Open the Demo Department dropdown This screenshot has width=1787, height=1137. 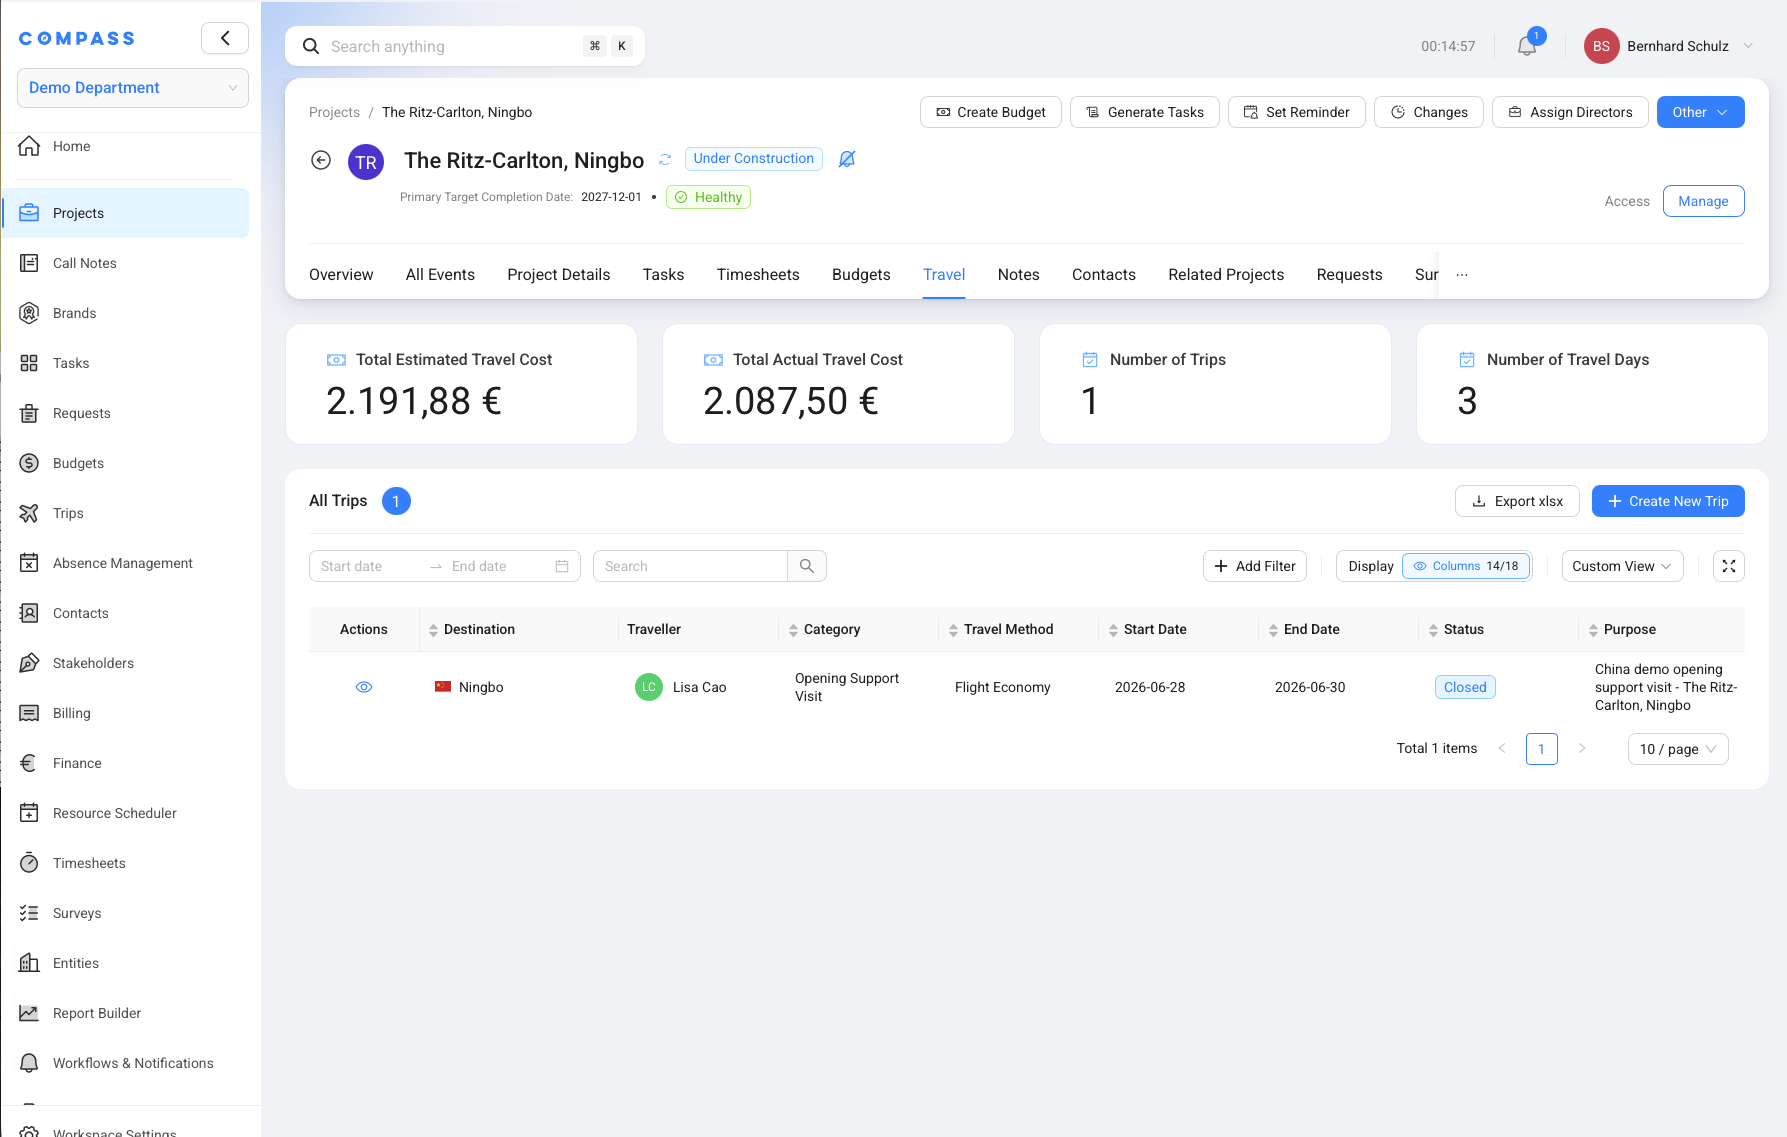(133, 88)
